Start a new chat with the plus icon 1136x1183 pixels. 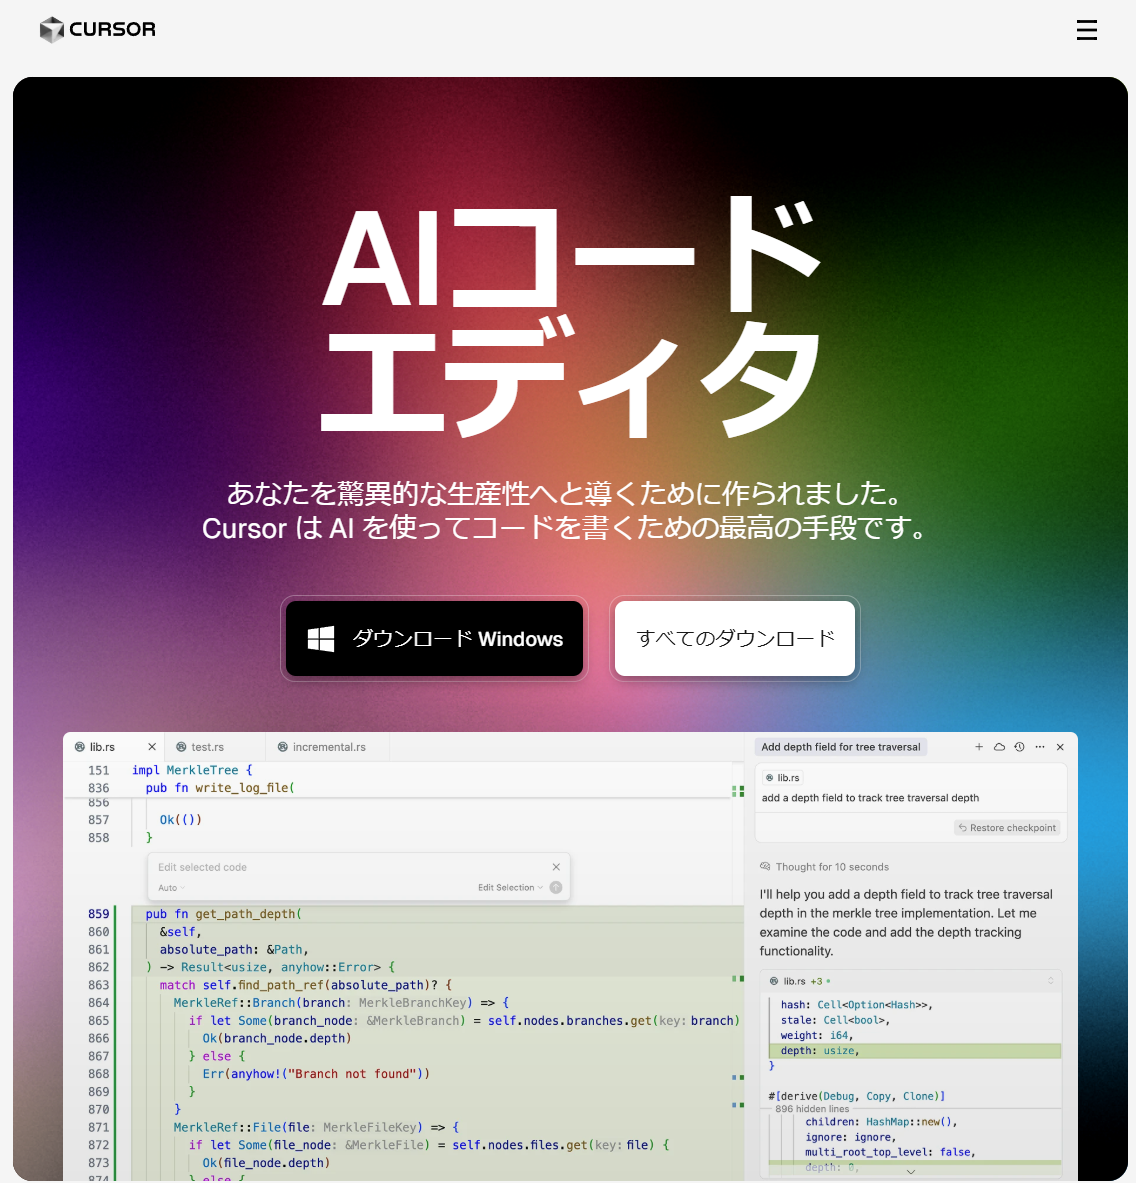979,747
